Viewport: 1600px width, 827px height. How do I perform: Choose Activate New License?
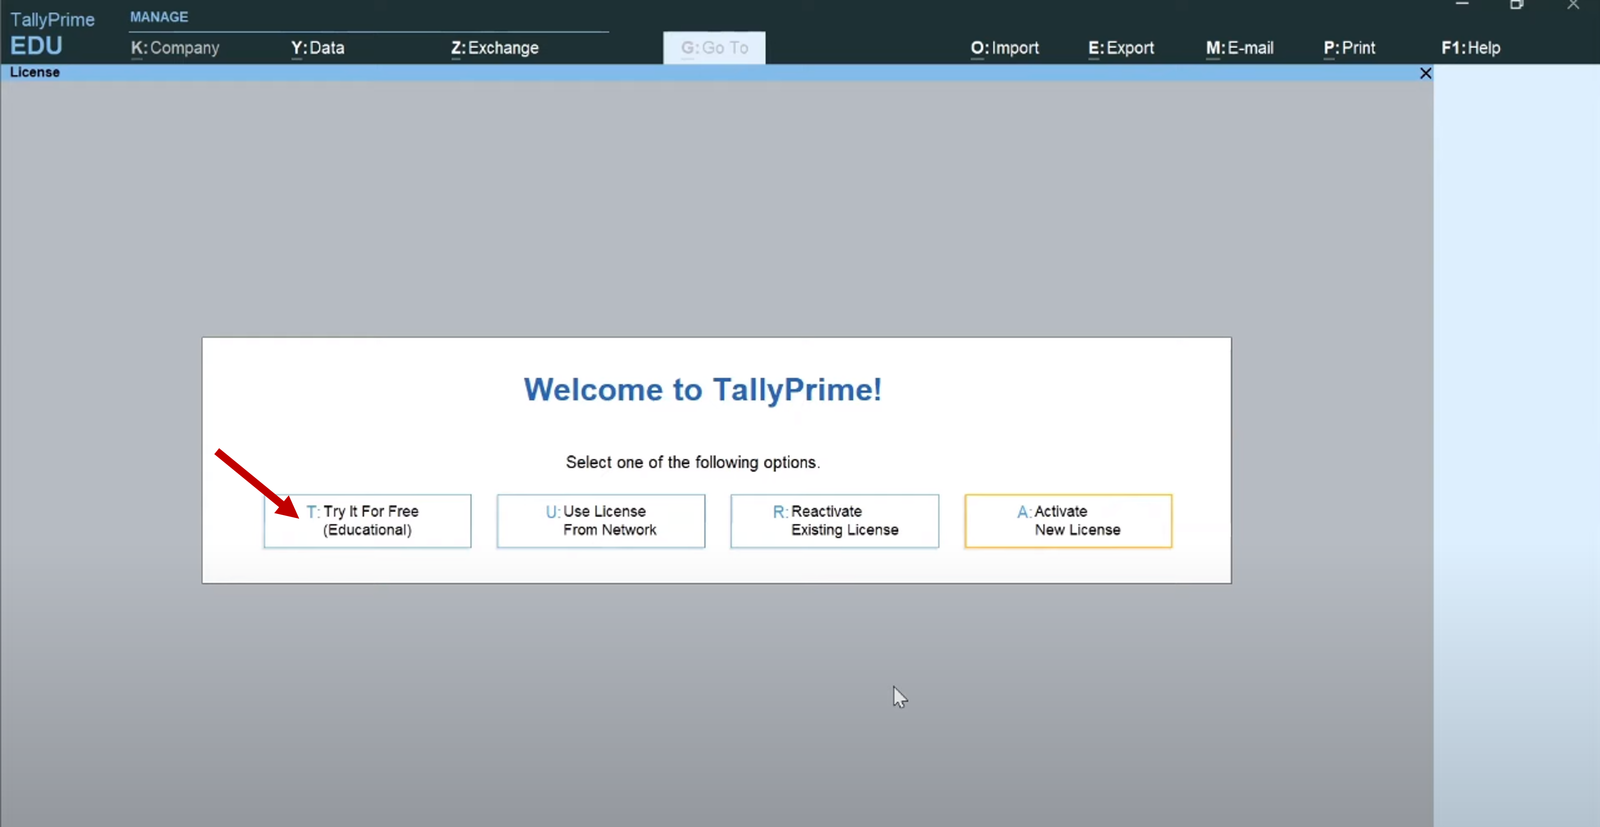point(1068,521)
